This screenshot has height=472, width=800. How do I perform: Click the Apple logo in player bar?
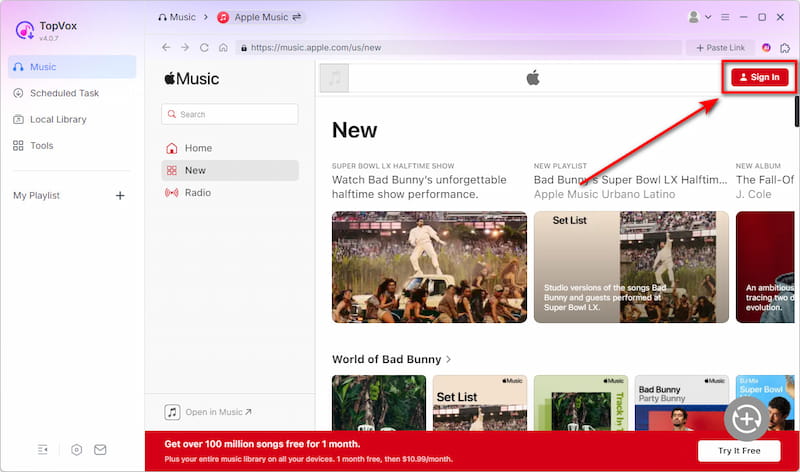point(533,78)
